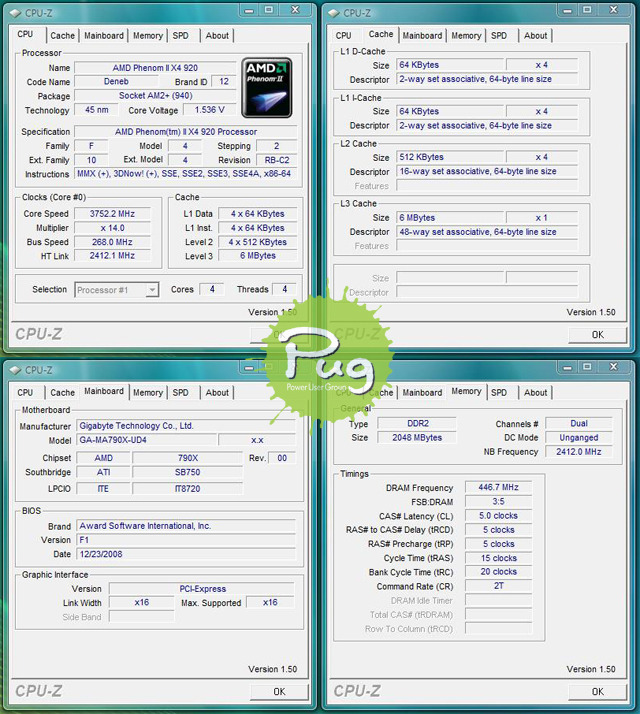Click Southbridge value SB750
This screenshot has height=714, width=640.
[187, 472]
